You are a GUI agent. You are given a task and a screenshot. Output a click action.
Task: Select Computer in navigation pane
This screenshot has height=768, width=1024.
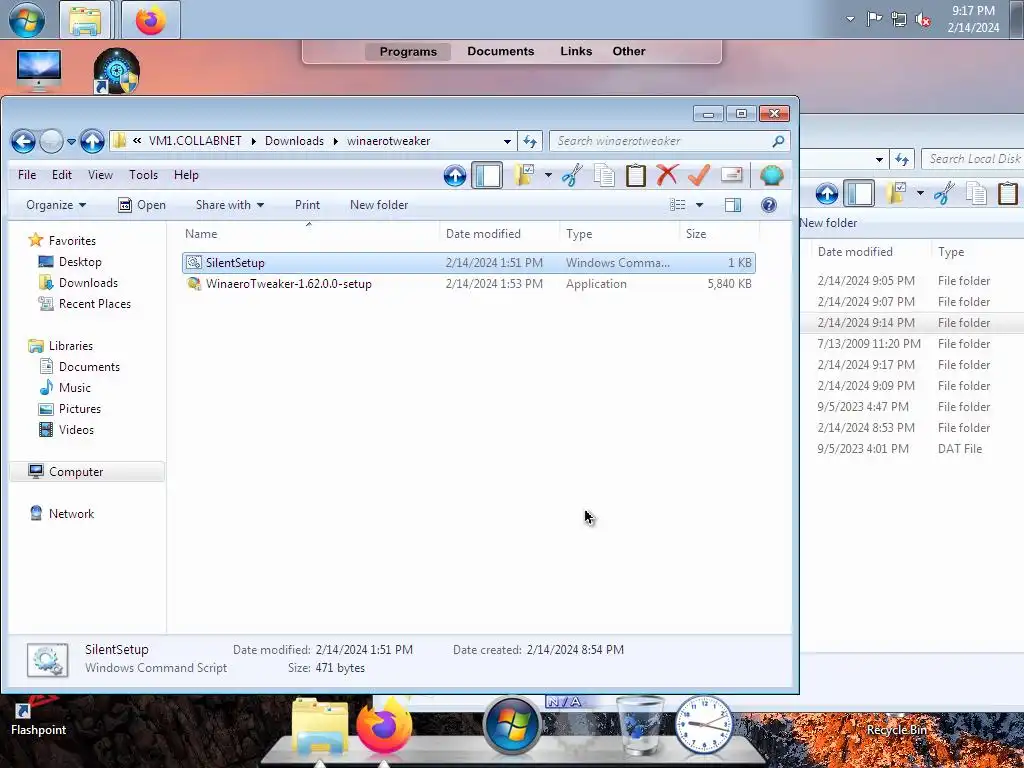coord(86,472)
